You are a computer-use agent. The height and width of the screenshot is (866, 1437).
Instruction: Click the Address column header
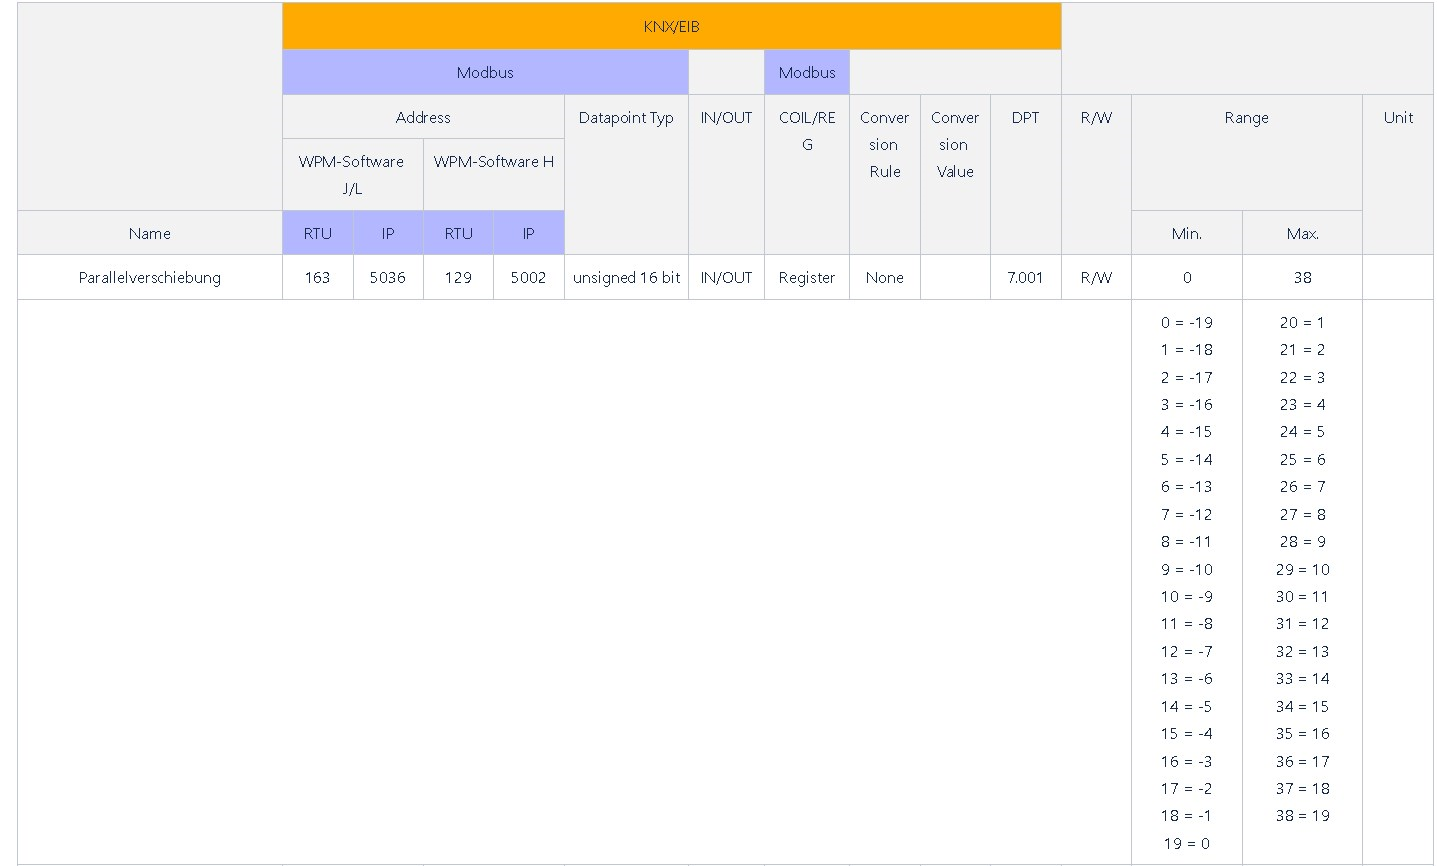423,117
